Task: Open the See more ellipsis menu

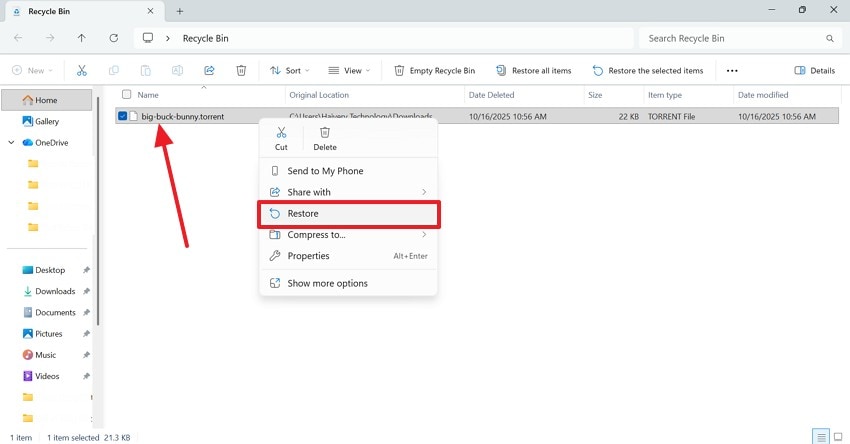Action: (x=732, y=70)
